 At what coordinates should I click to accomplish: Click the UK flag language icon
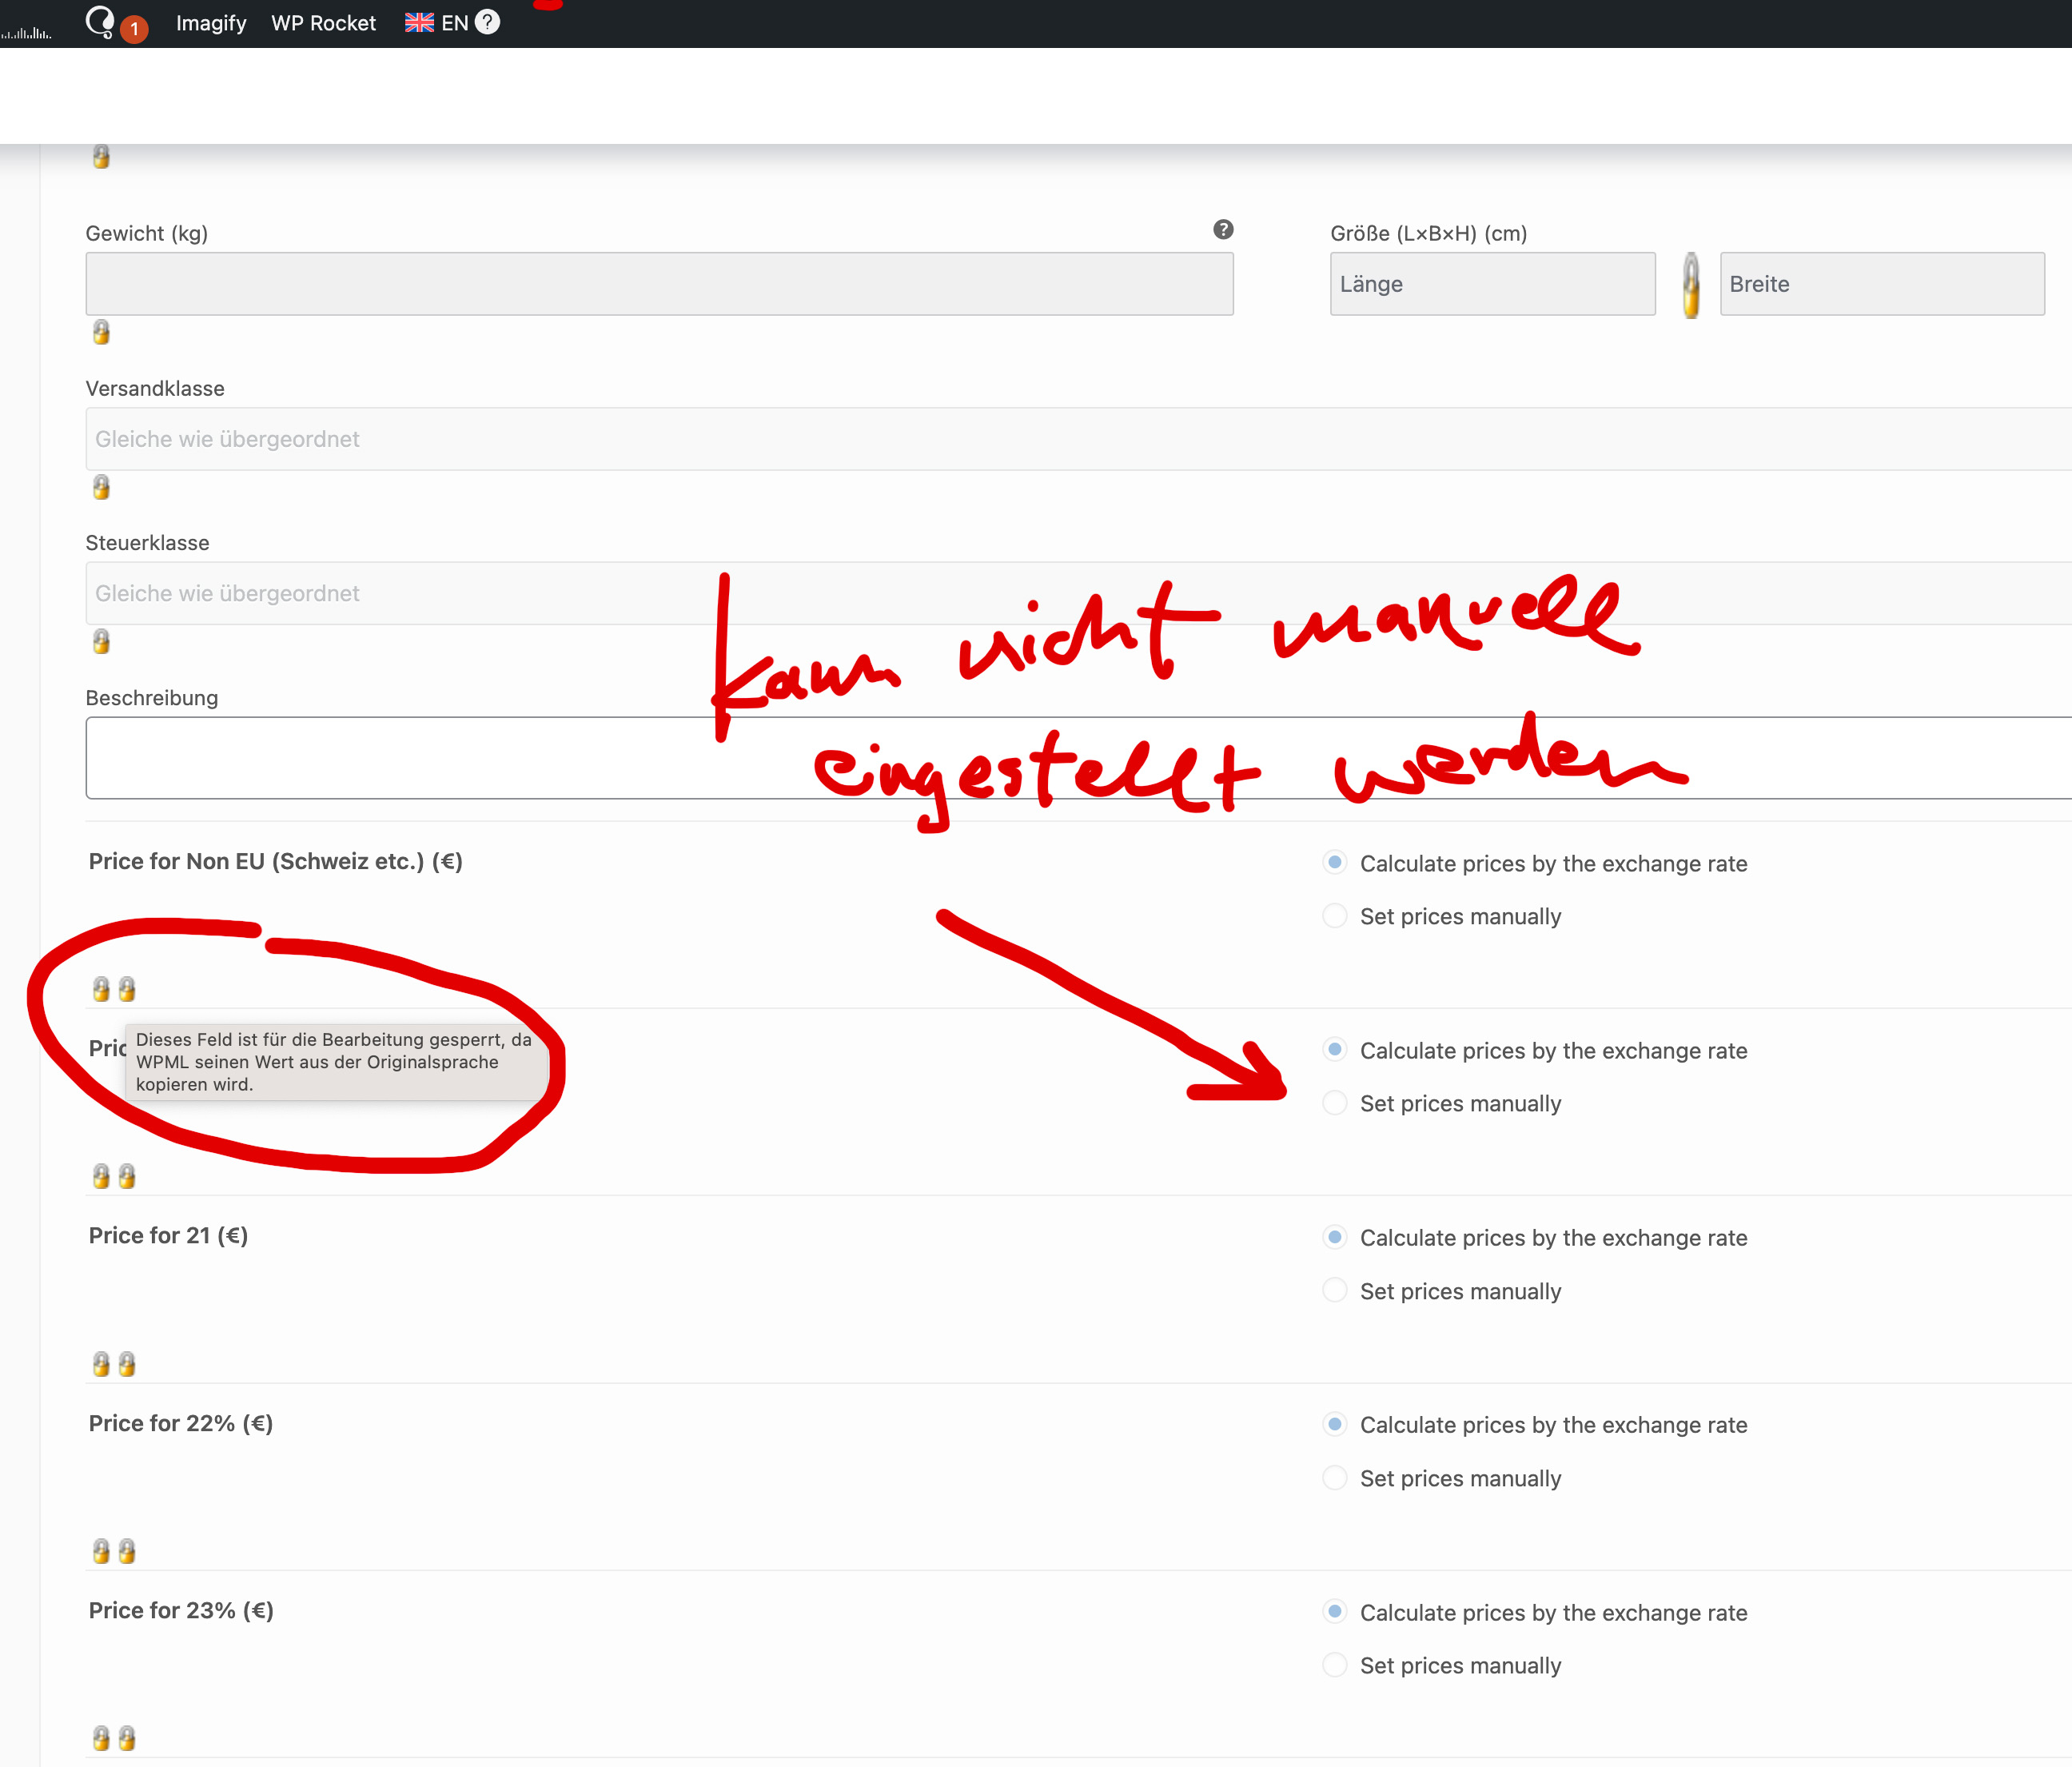click(419, 22)
